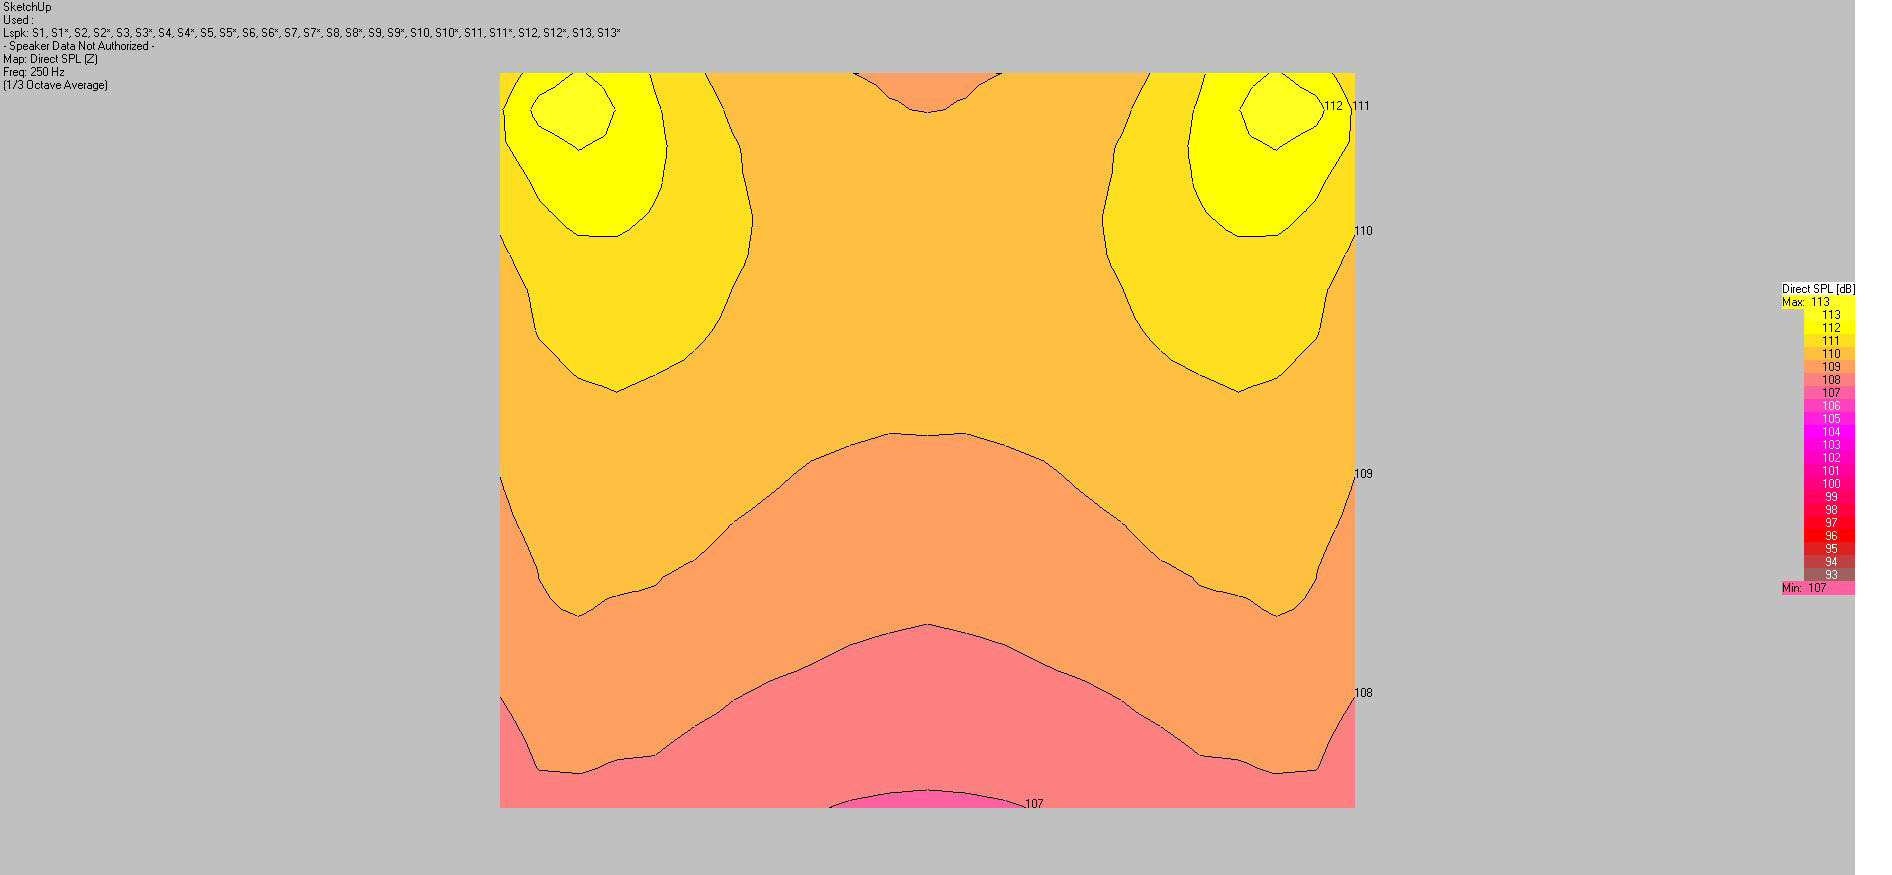
Task: Click the 'Freq: 250 Hz' line
Action: (x=34, y=72)
